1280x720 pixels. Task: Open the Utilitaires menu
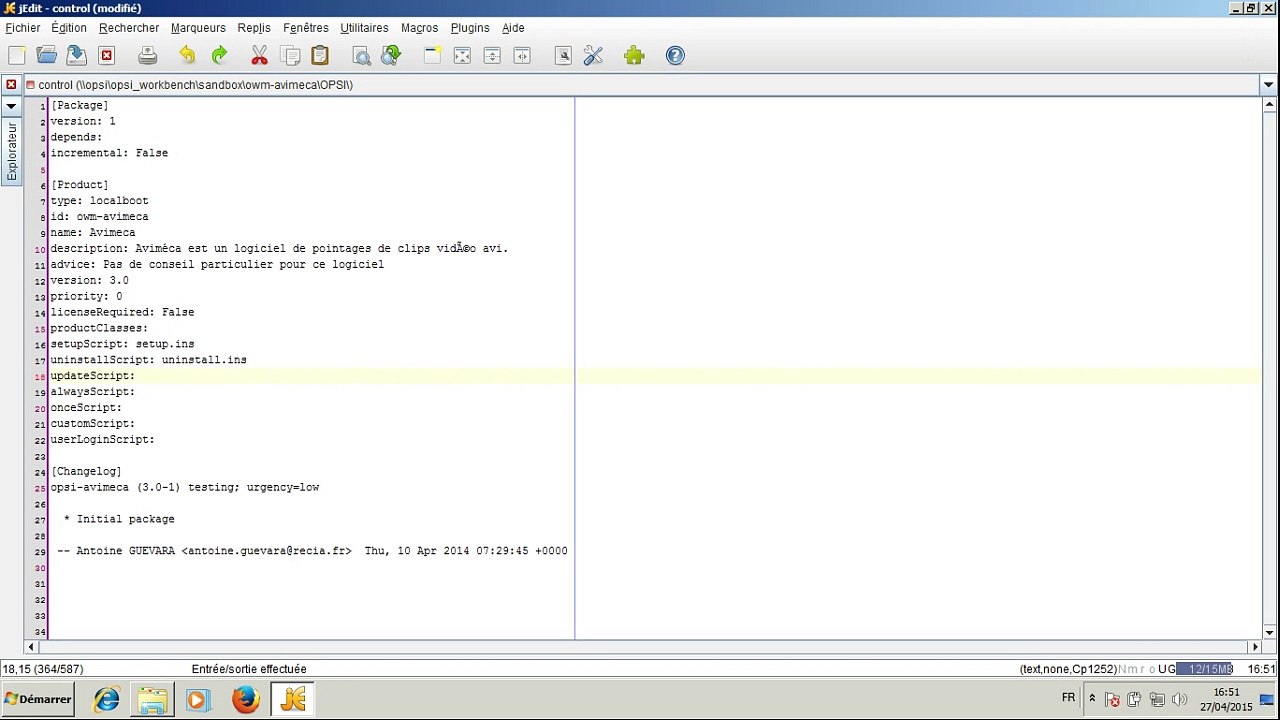[x=364, y=28]
